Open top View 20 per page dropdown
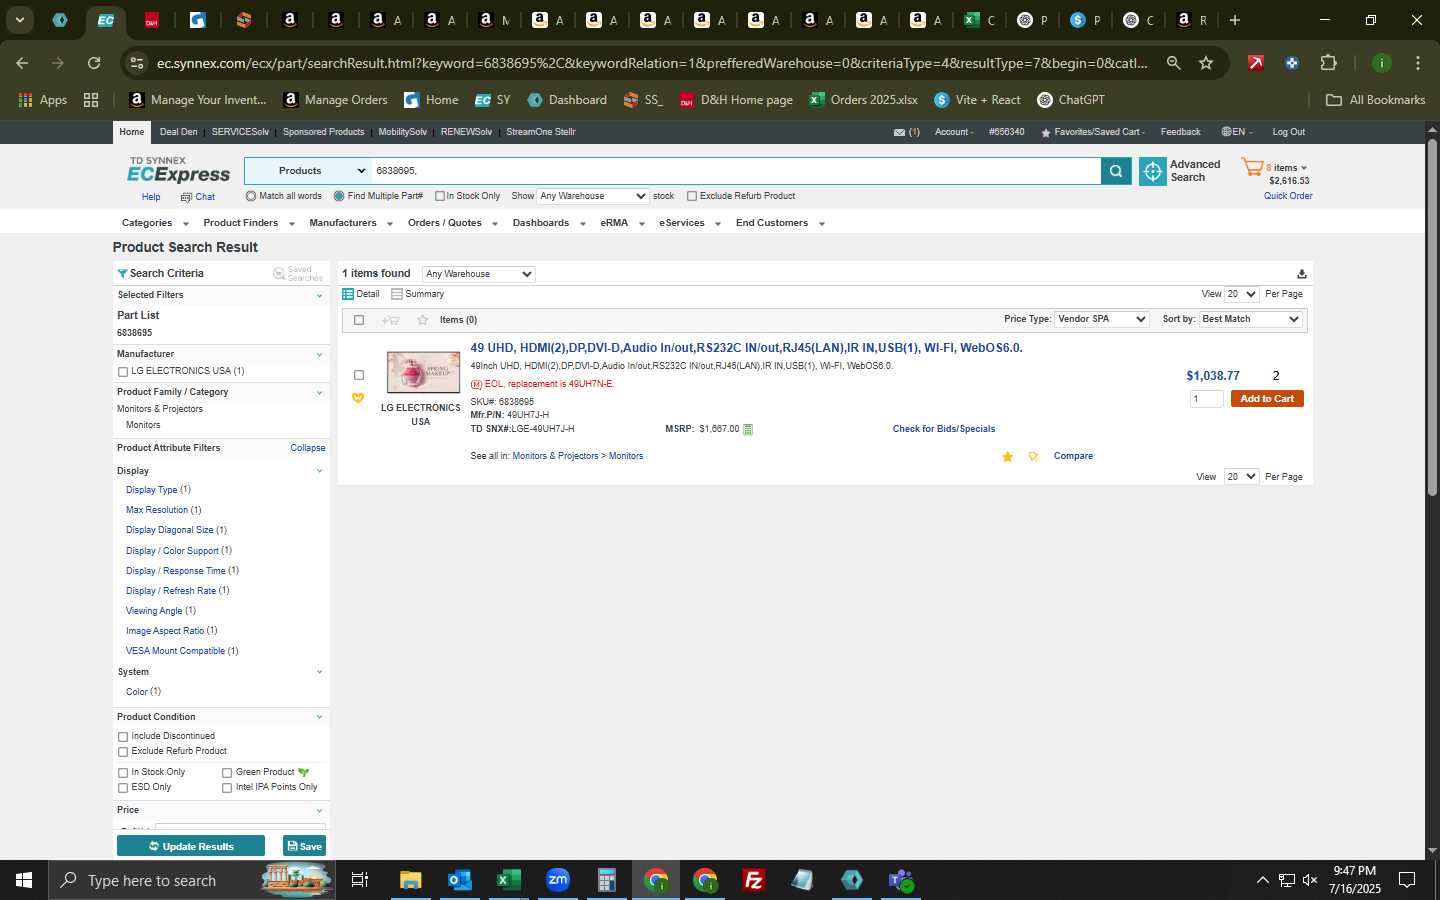Image resolution: width=1440 pixels, height=900 pixels. pyautogui.click(x=1242, y=294)
